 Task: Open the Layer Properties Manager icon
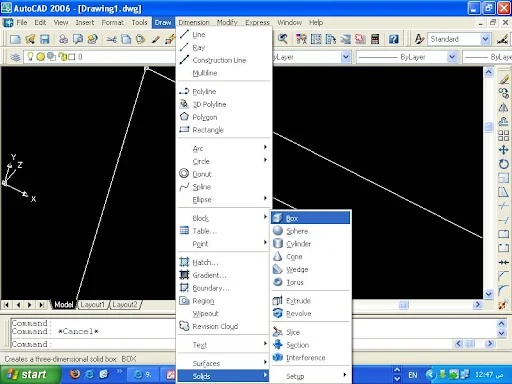coord(15,57)
